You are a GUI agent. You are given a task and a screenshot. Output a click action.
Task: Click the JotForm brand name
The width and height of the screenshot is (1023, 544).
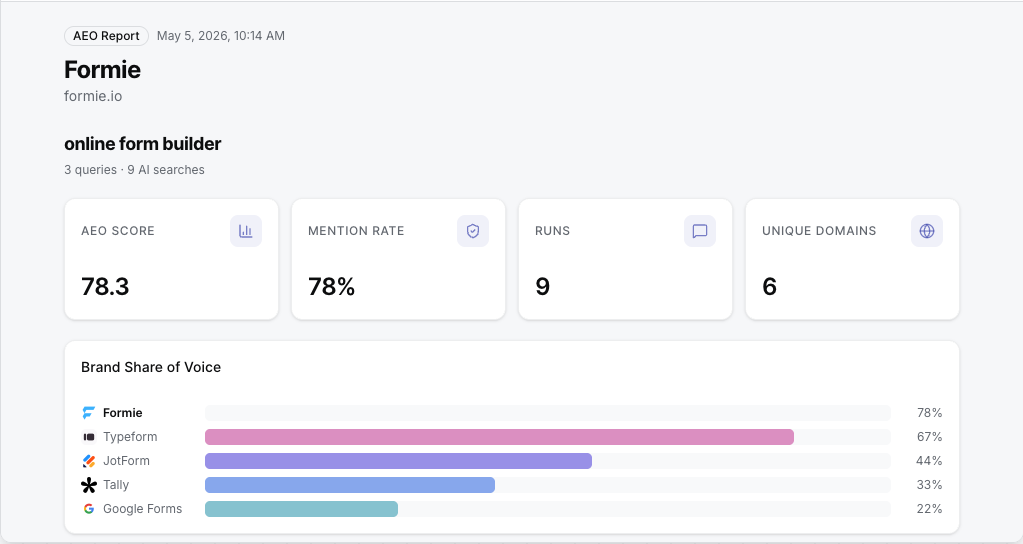127,461
